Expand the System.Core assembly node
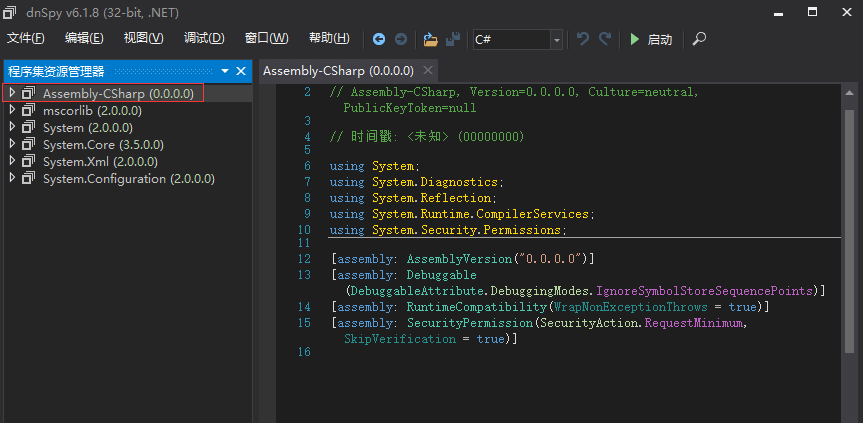Screen dimensions: 863x423 [x=12, y=145]
